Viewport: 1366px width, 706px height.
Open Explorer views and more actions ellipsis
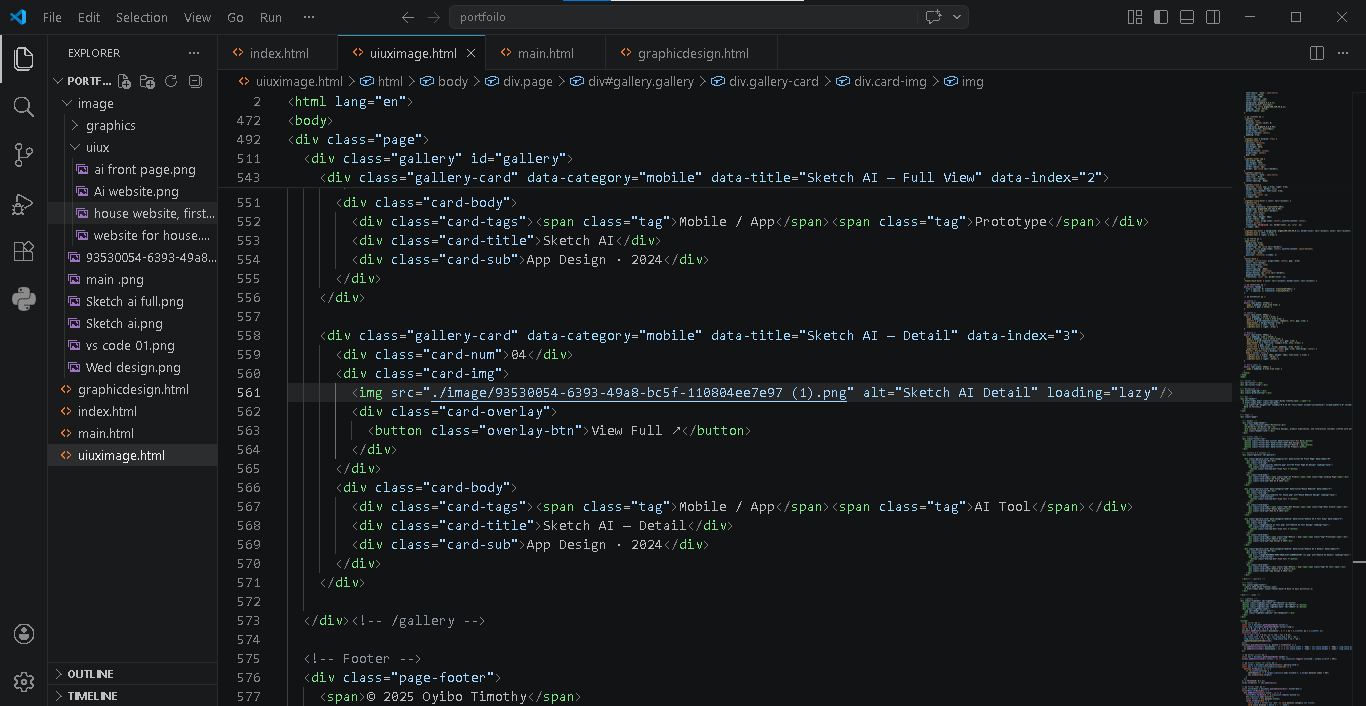(x=194, y=53)
